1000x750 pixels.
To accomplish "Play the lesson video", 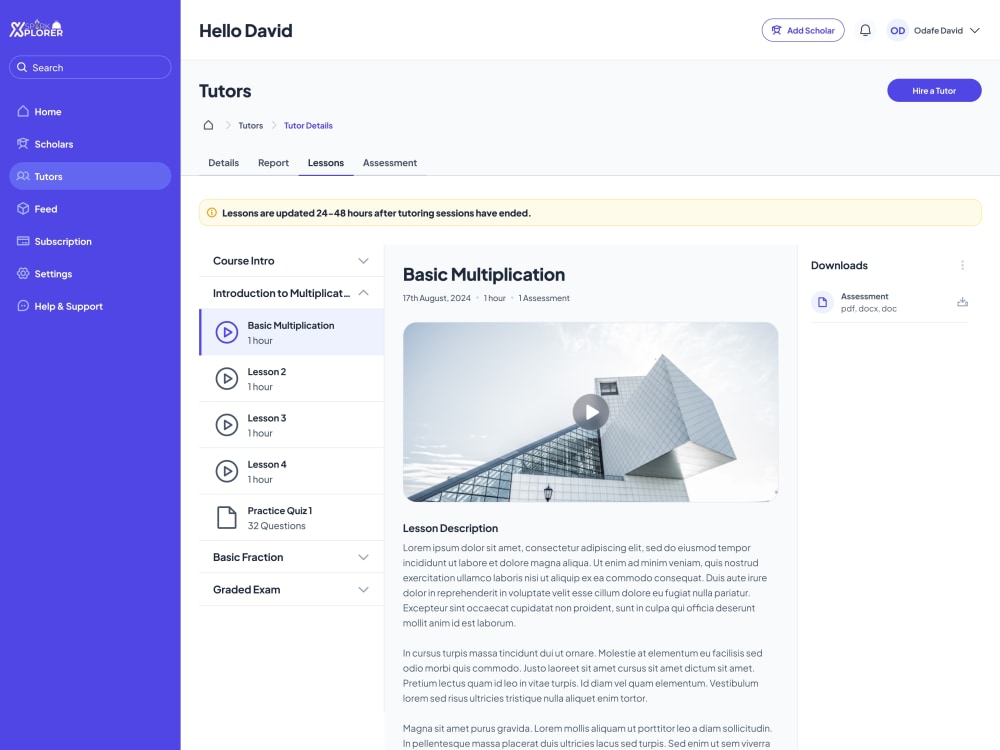I will [591, 413].
